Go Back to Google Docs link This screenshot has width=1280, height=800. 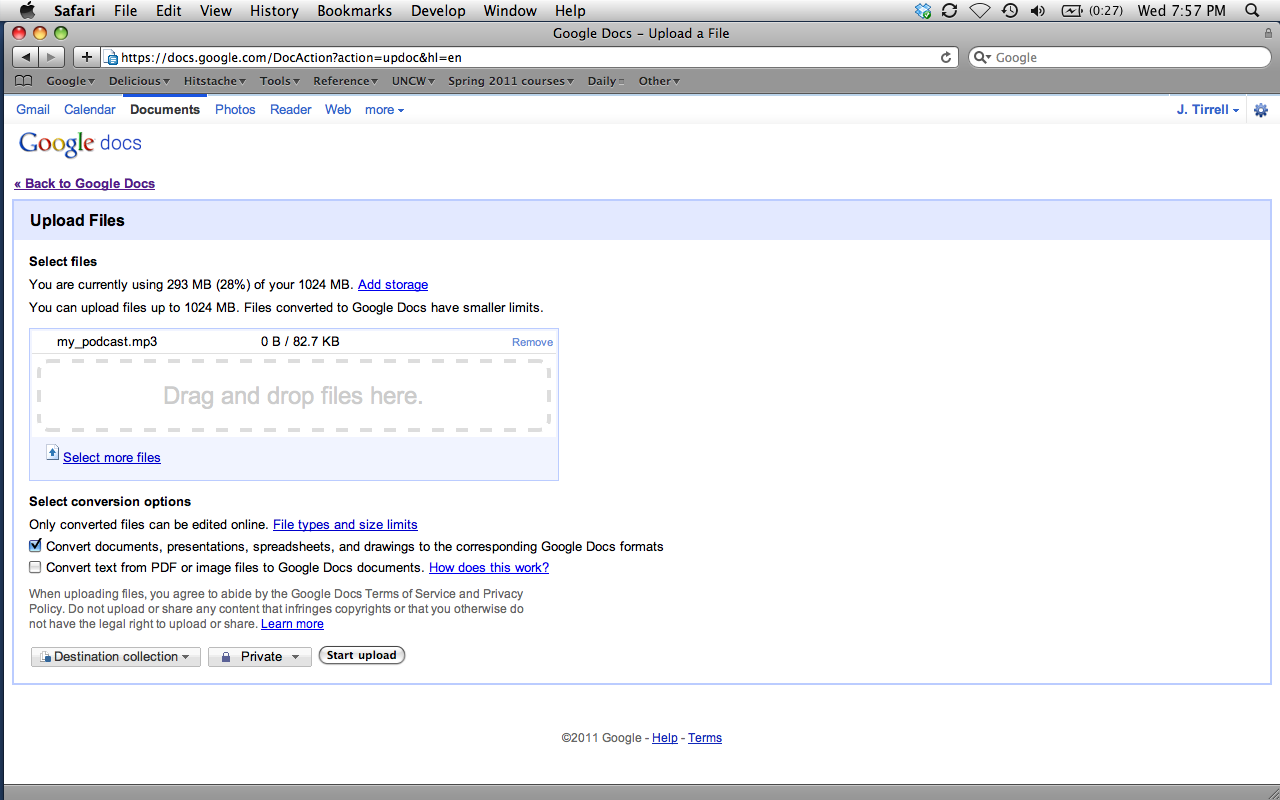point(84,183)
